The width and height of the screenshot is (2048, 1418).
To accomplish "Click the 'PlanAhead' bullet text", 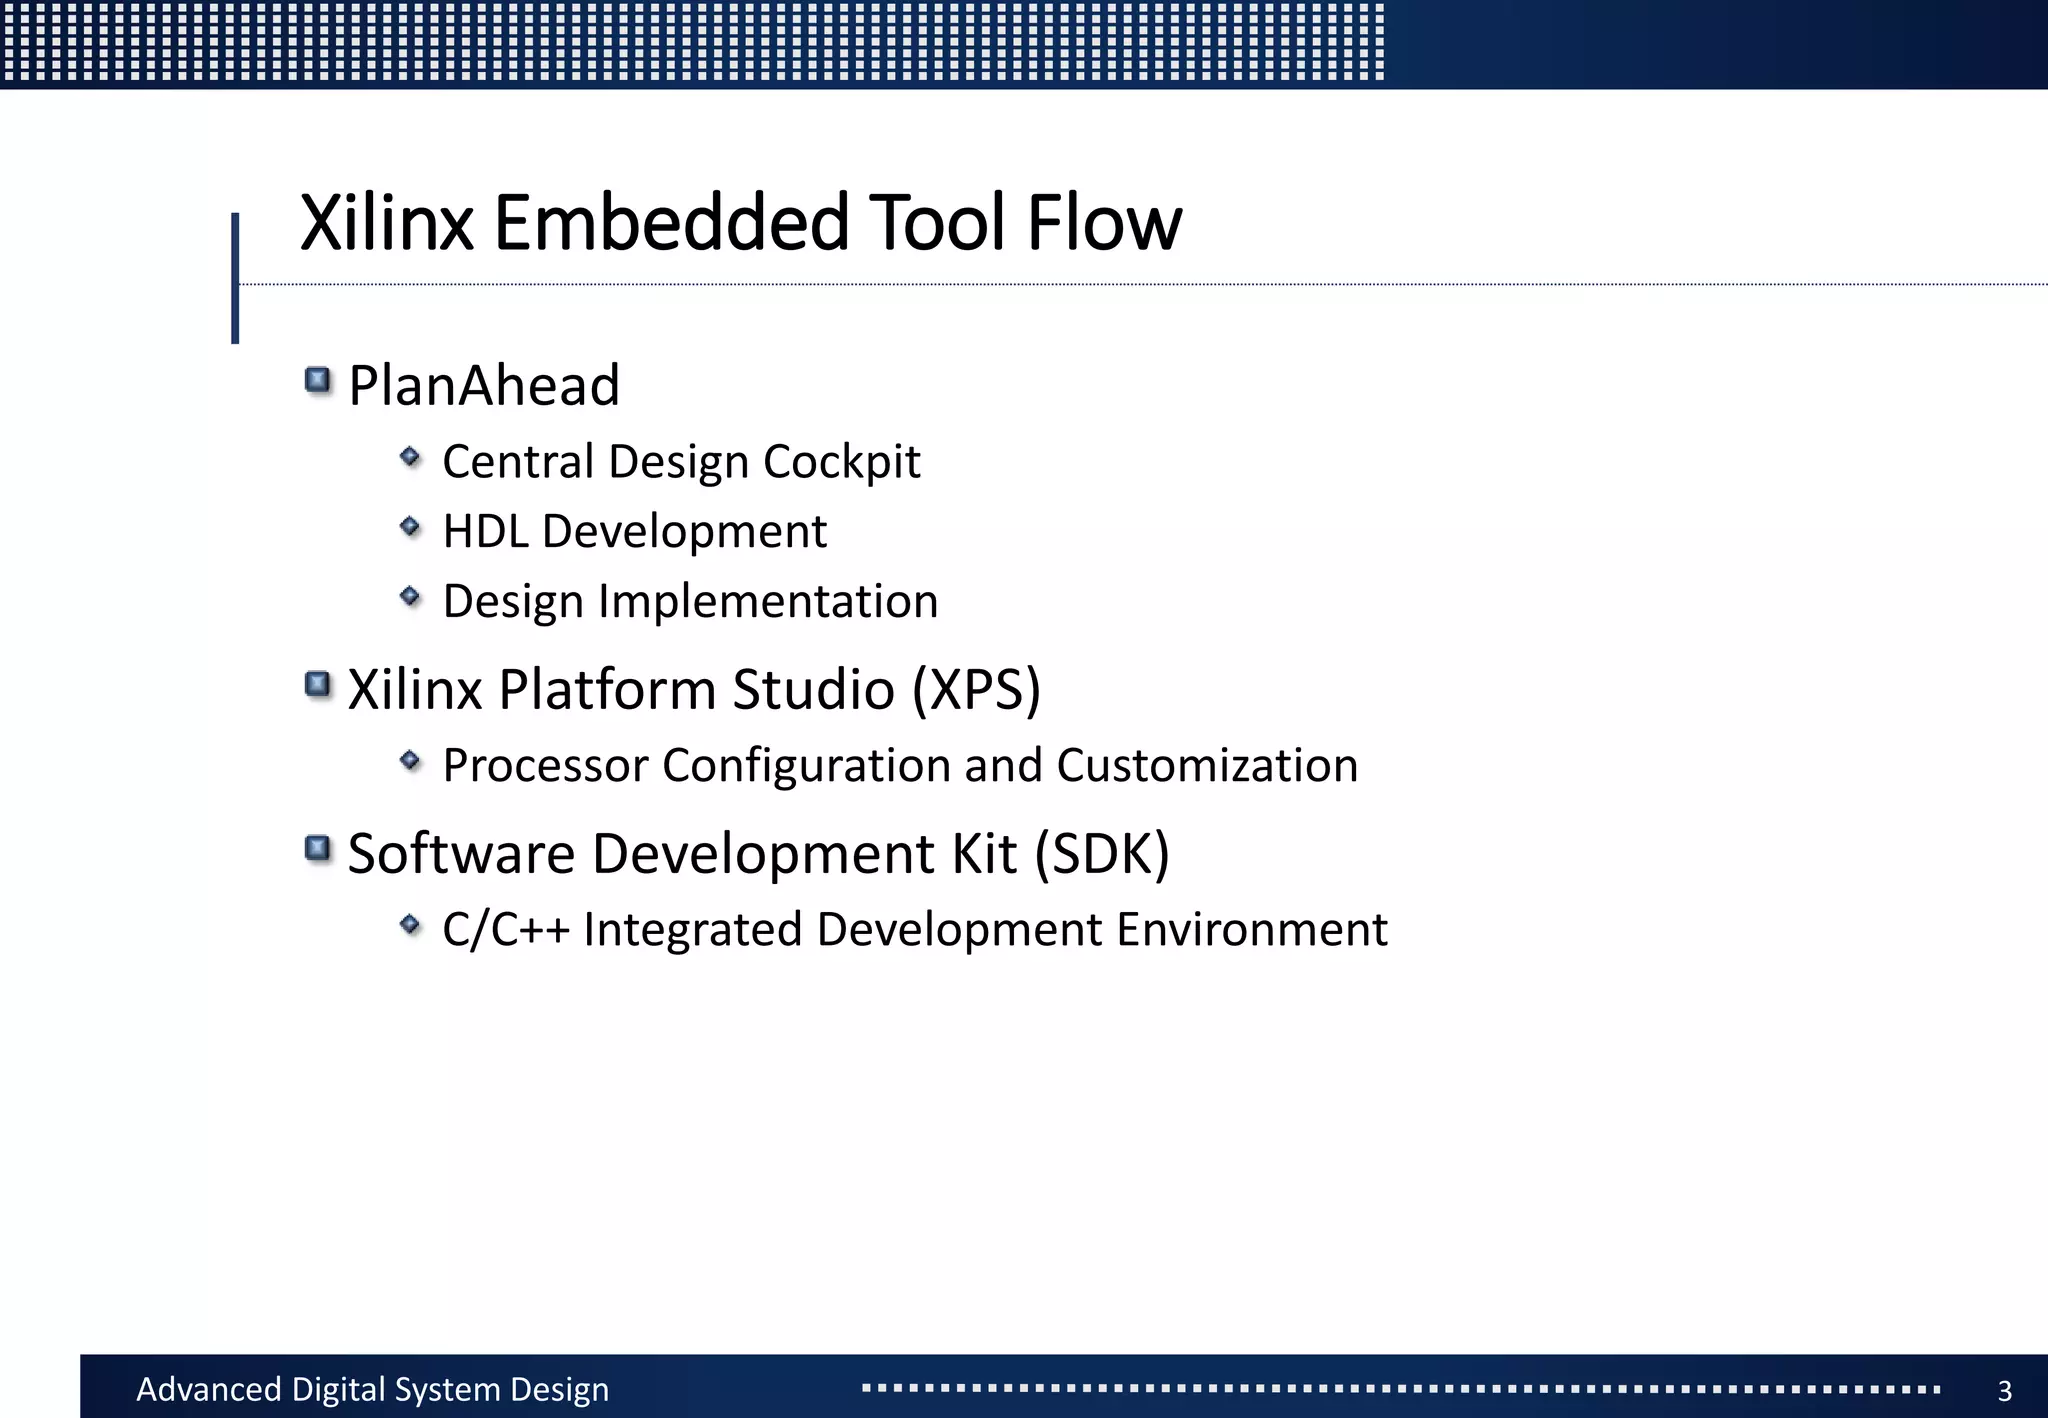I will point(484,386).
